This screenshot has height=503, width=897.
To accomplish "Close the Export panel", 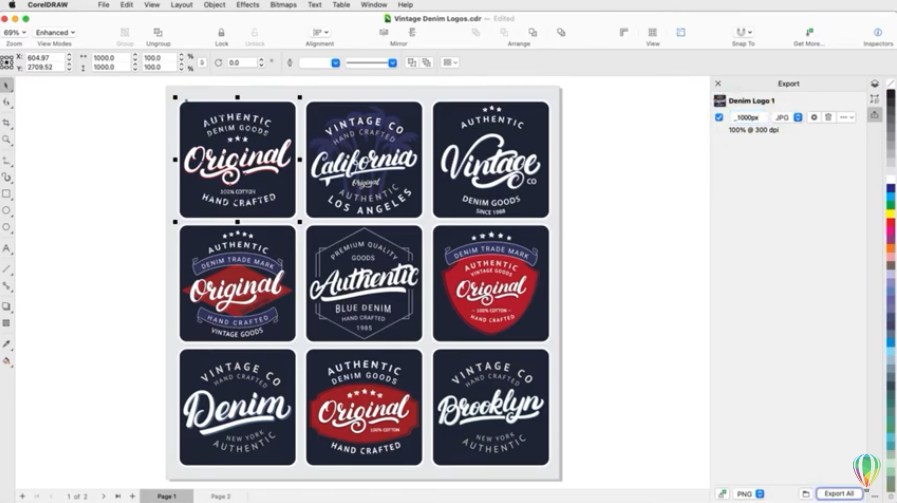I will 718,84.
